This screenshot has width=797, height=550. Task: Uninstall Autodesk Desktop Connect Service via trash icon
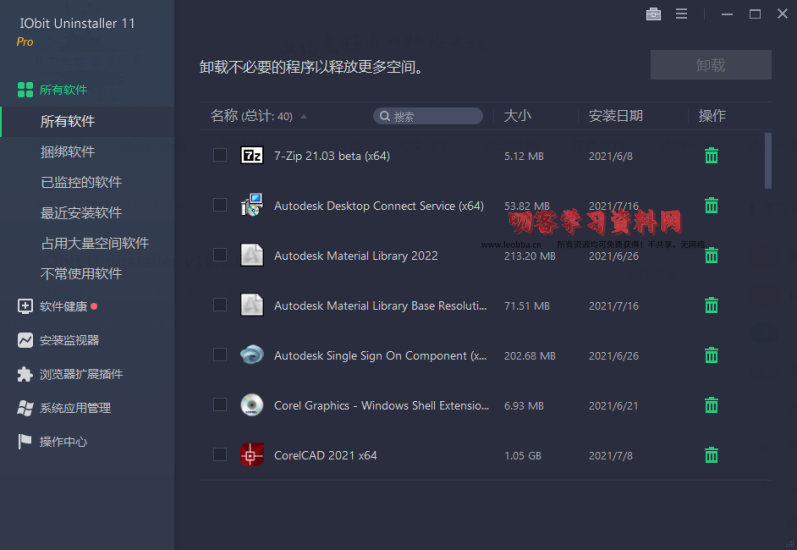point(711,205)
